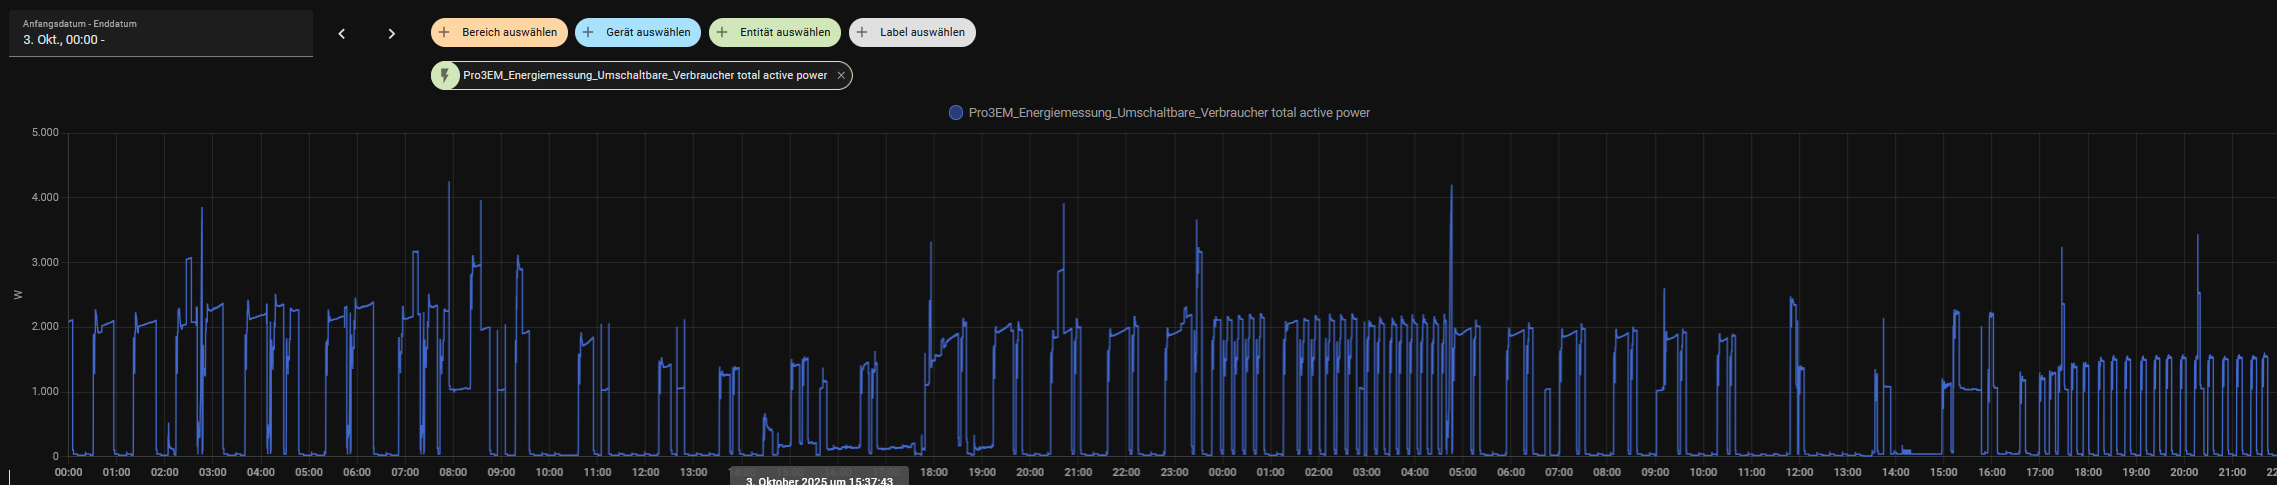The image size is (2277, 485).
Task: Remove the Pro3EM entity chip with X
Action: point(841,76)
